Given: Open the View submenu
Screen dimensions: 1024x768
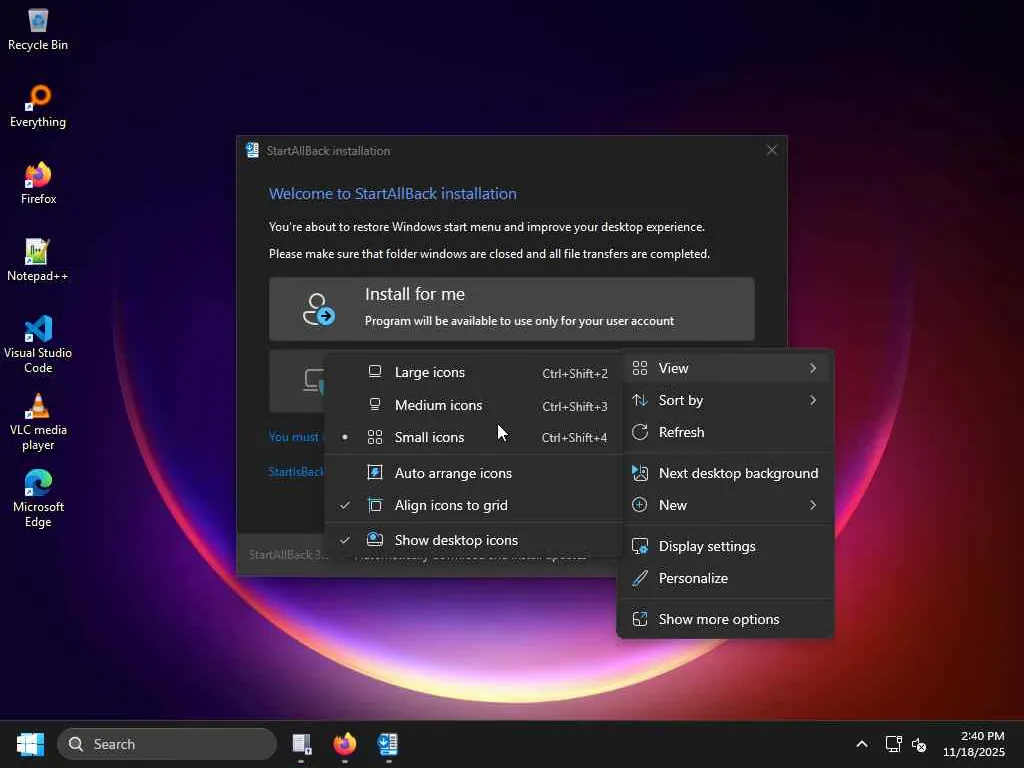Looking at the screenshot, I should [x=725, y=368].
